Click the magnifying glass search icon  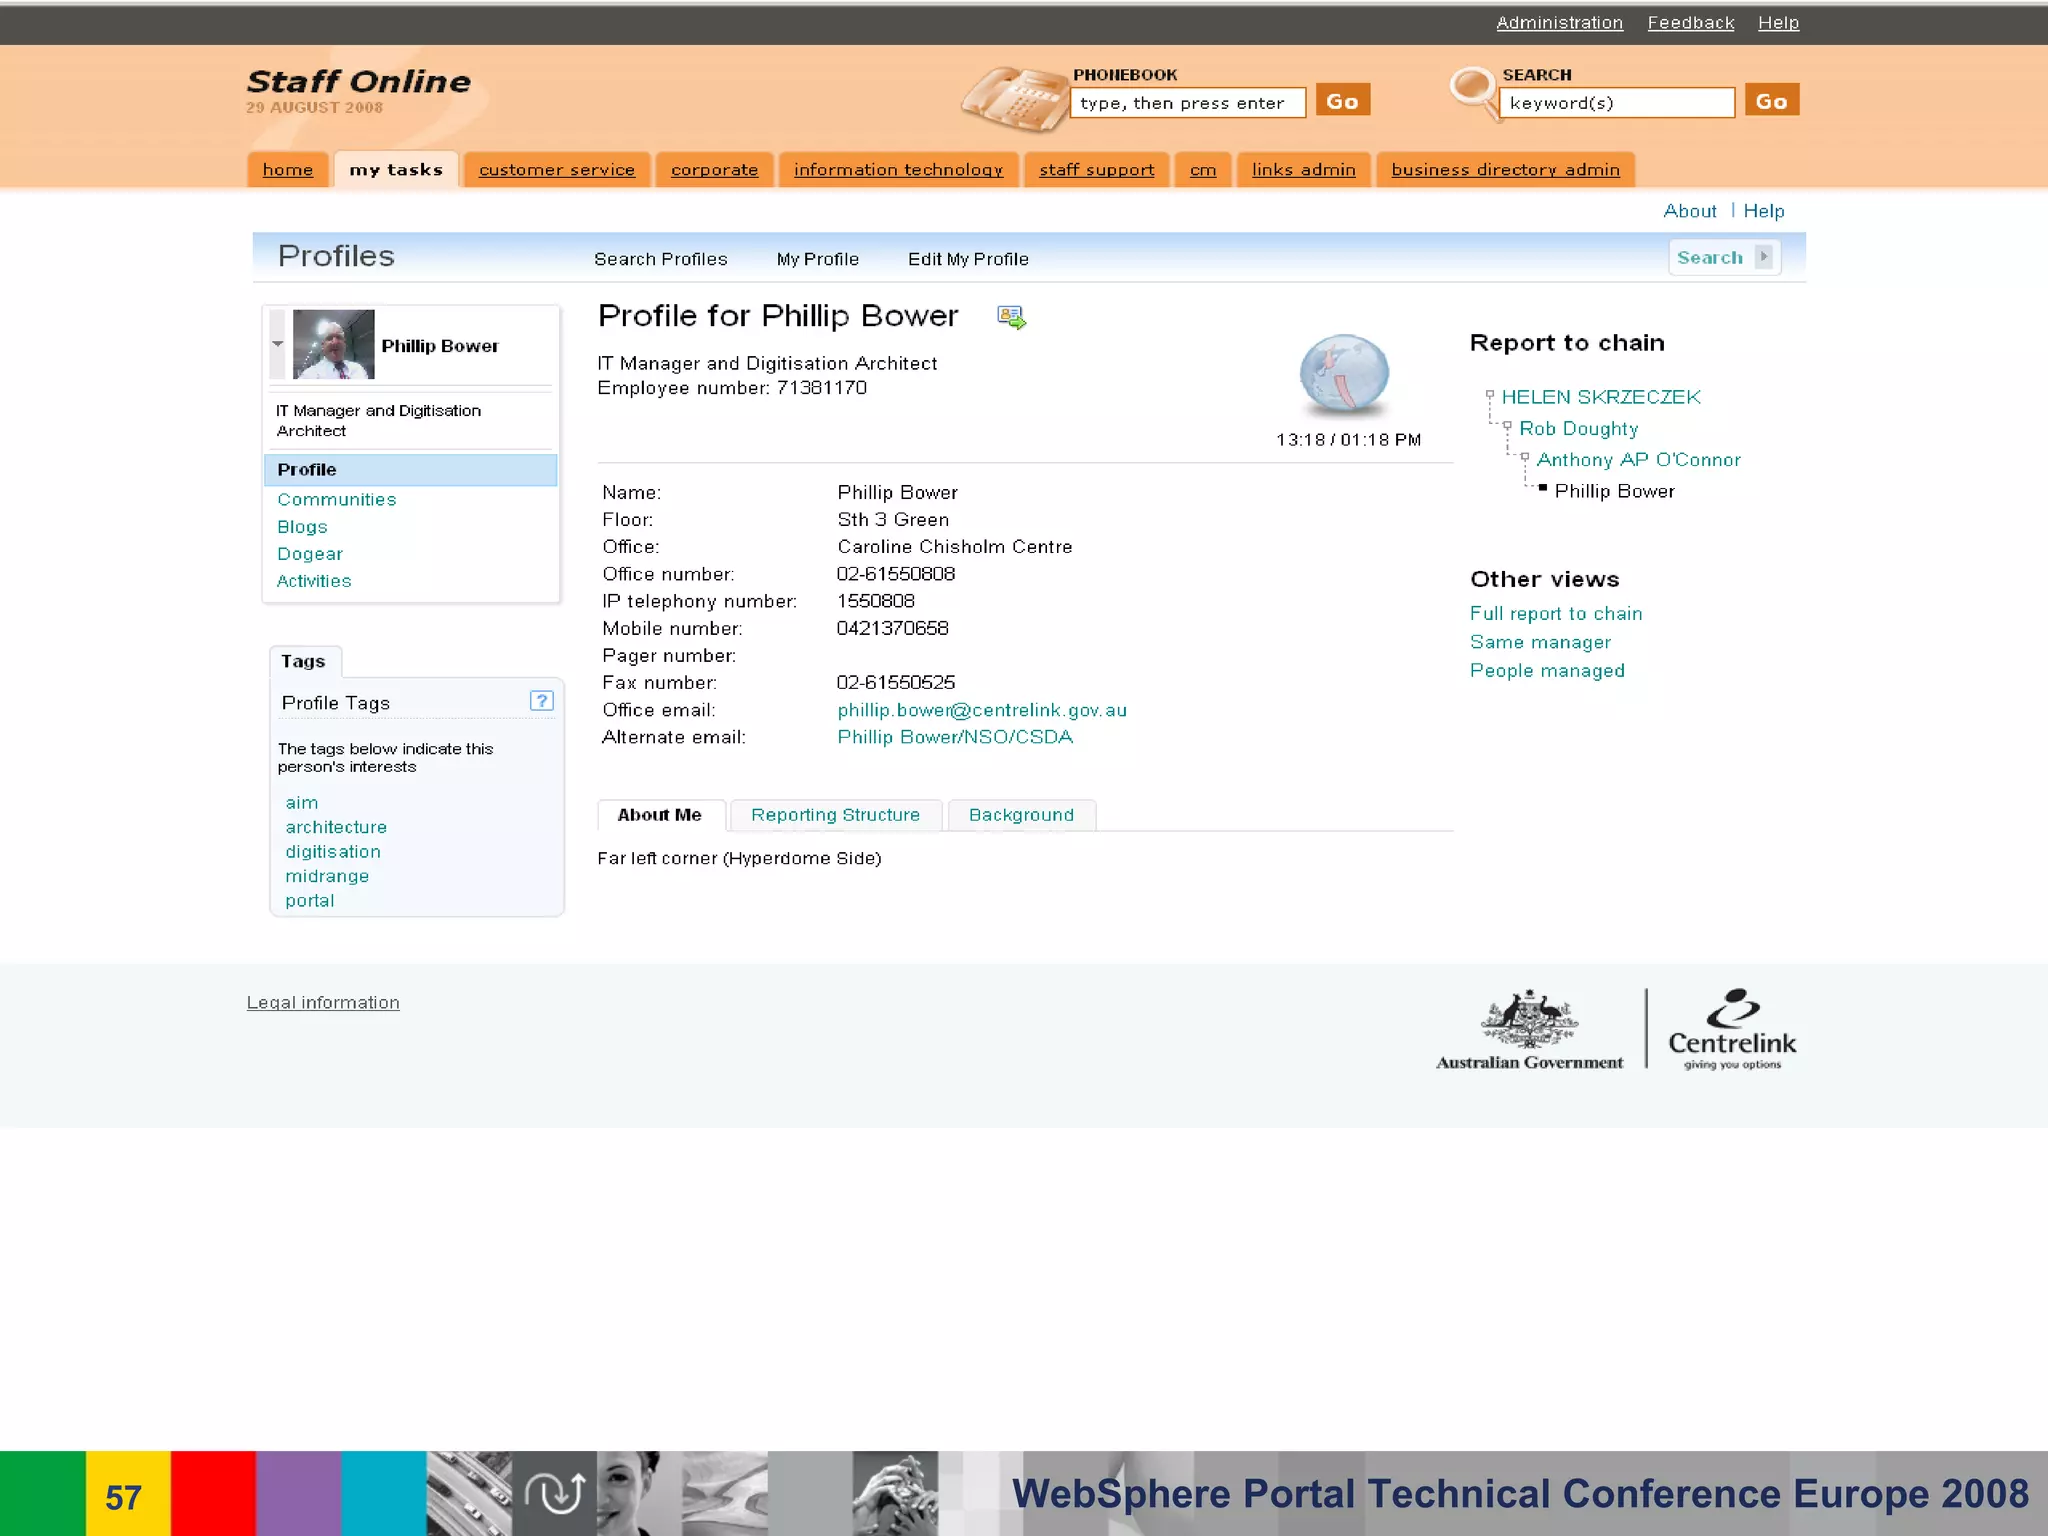click(x=1474, y=92)
